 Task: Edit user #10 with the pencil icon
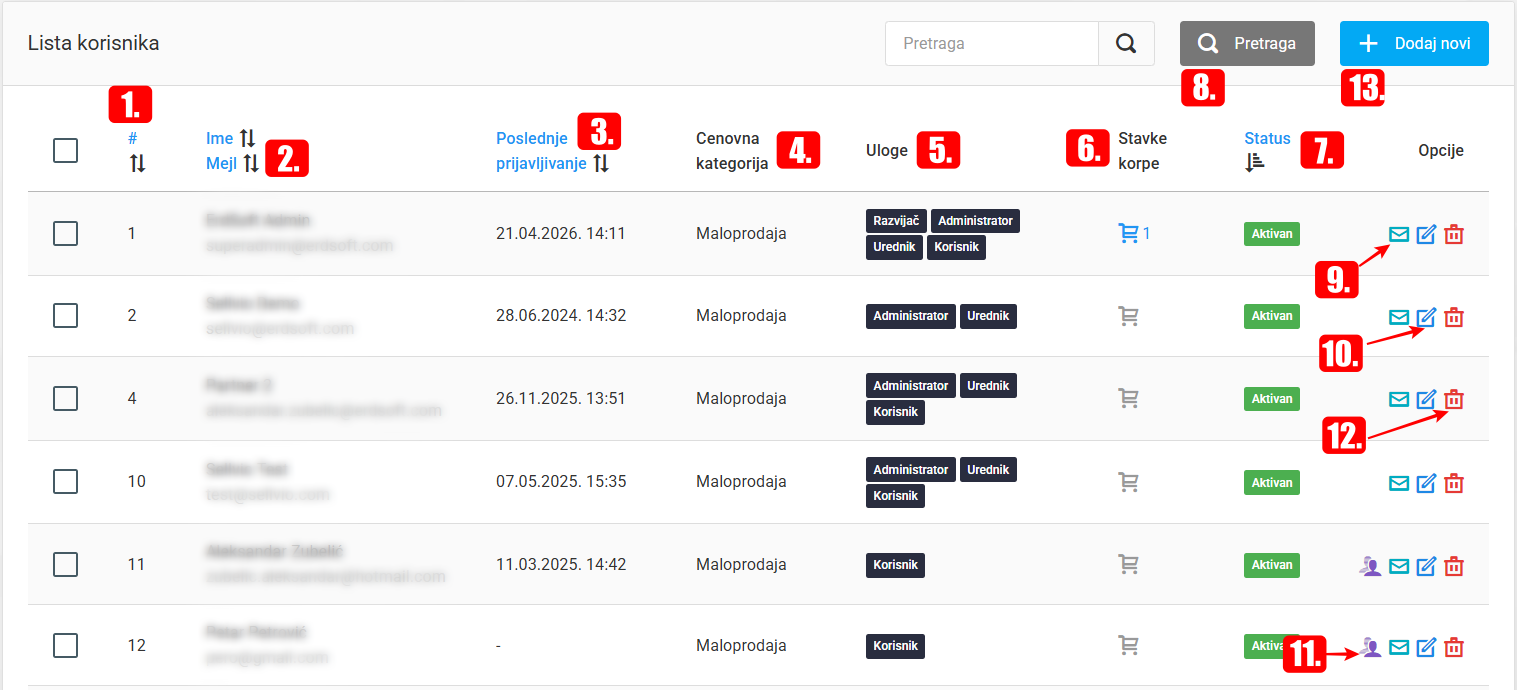point(1427,483)
